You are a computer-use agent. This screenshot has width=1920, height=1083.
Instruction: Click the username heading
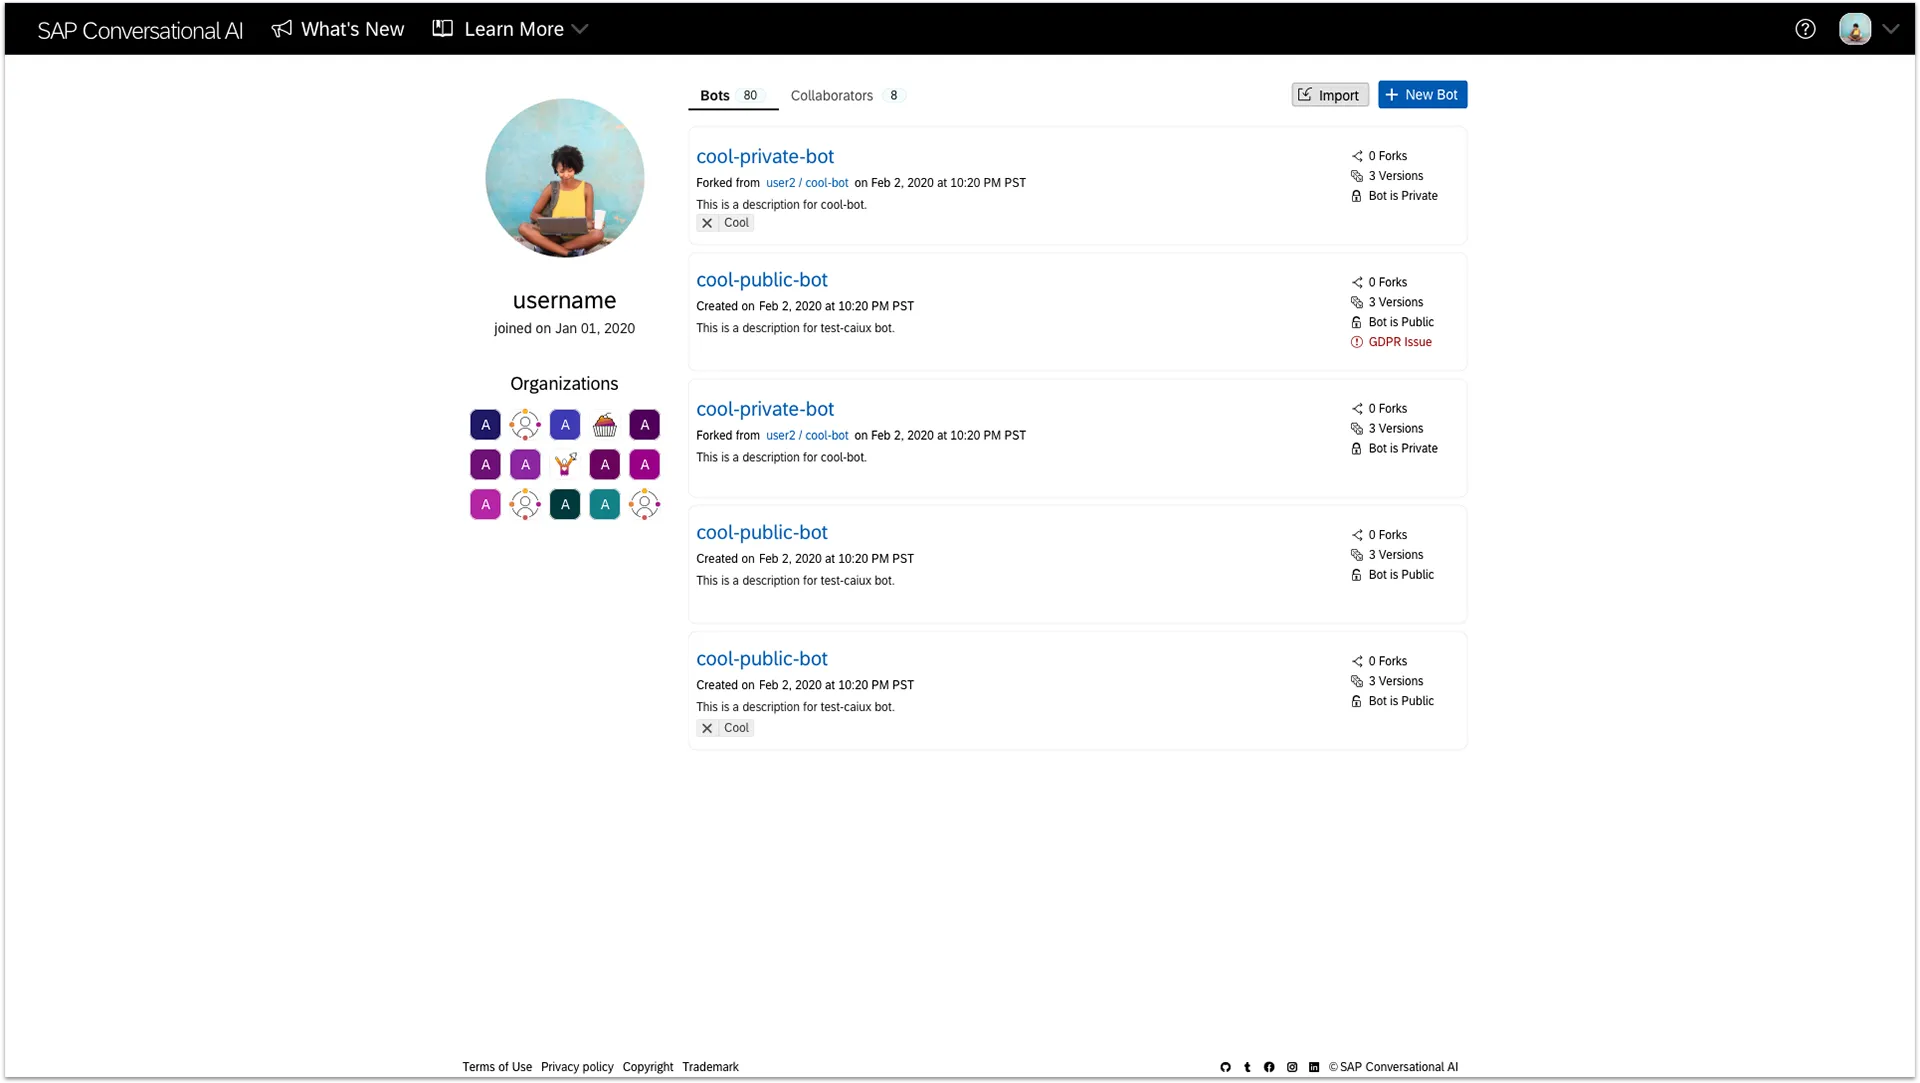click(x=564, y=300)
